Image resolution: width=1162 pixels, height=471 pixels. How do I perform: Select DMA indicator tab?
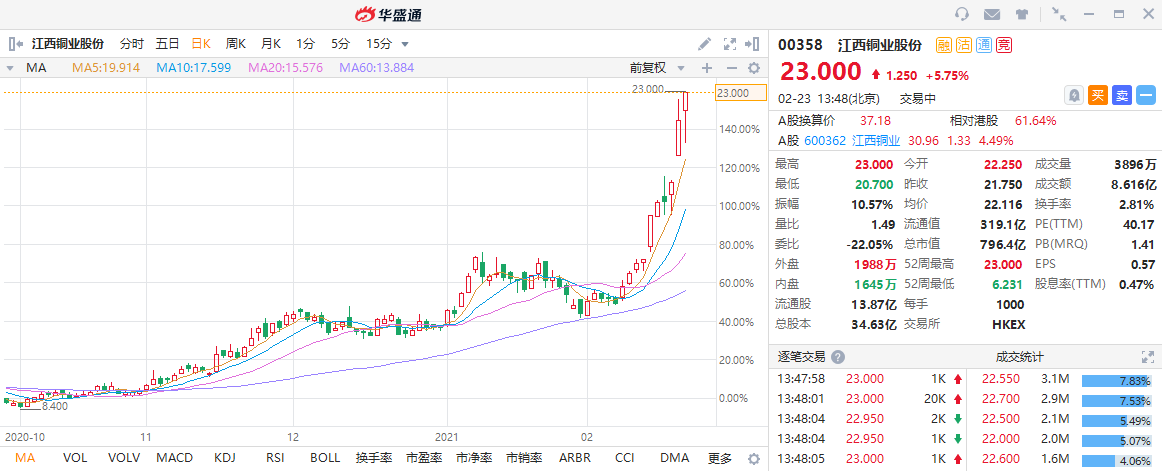[674, 458]
